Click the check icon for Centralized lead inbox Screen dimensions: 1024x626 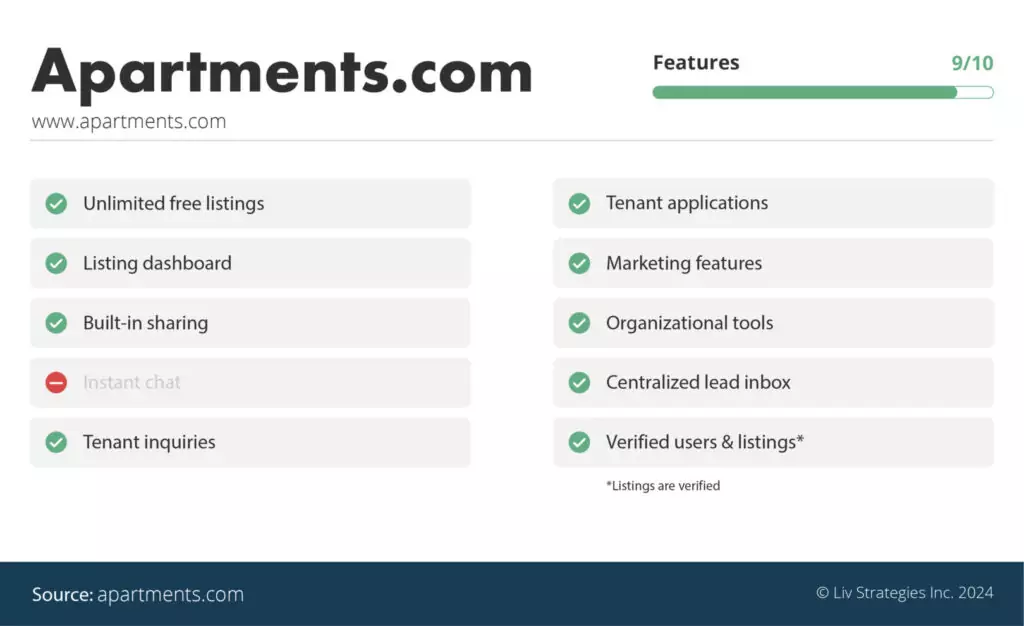coord(579,382)
